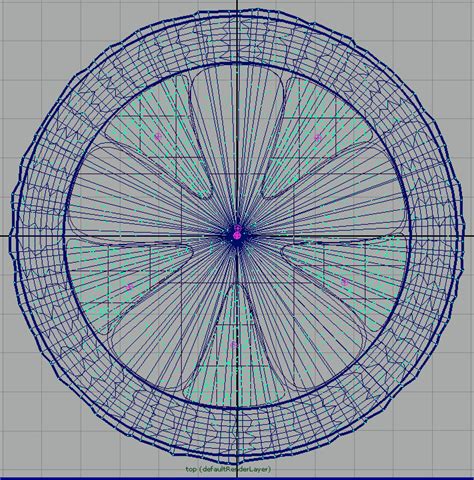Click the tire tread wireframe at the top
The image size is (474, 480).
pyautogui.click(x=237, y=37)
